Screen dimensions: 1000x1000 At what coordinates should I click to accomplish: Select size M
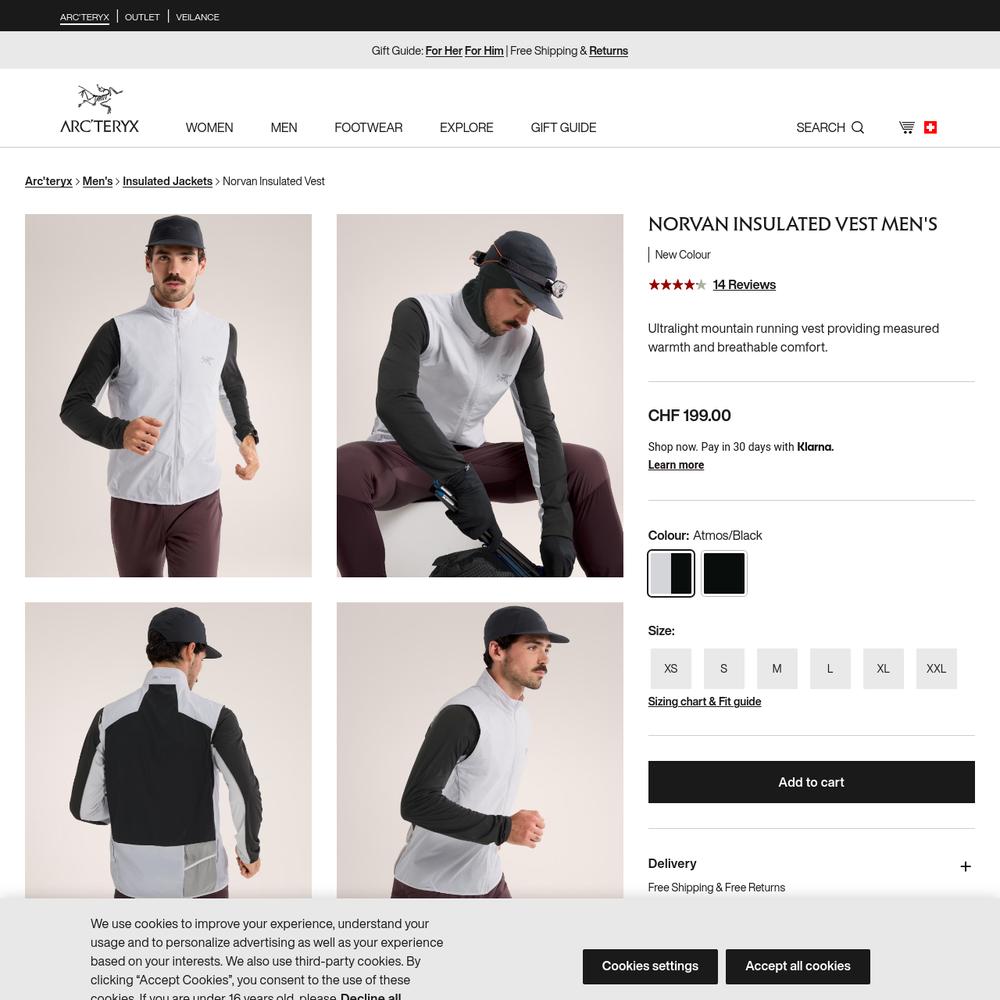point(777,668)
